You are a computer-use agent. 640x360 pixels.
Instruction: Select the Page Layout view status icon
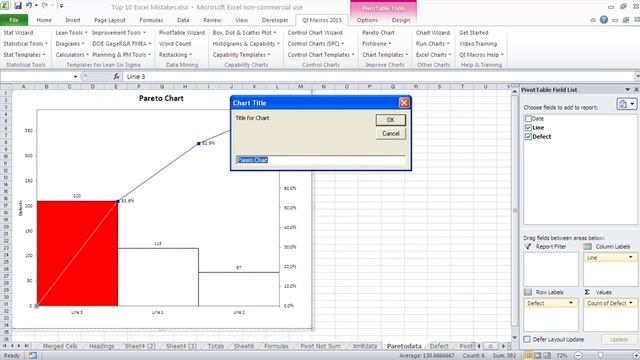pos(538,356)
